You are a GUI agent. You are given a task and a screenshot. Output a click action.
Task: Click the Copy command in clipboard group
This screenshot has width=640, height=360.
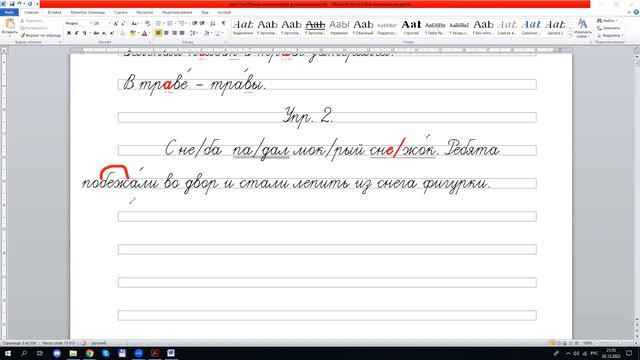click(34, 28)
